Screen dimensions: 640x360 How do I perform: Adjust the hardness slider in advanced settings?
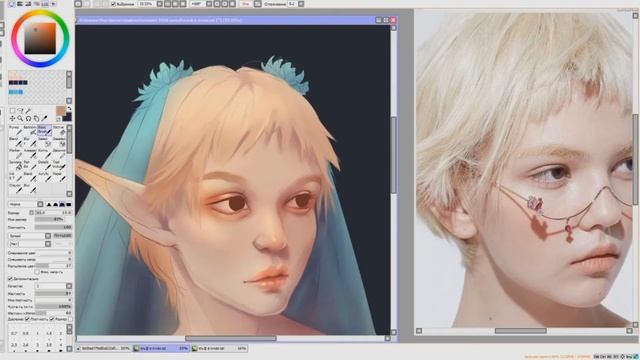point(53,293)
